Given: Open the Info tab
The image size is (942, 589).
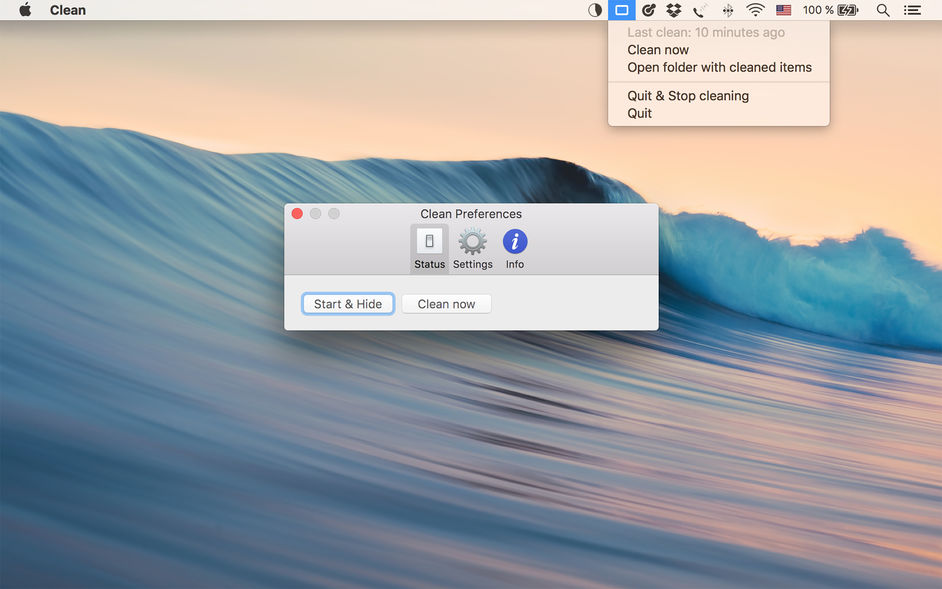Looking at the screenshot, I should tap(515, 249).
